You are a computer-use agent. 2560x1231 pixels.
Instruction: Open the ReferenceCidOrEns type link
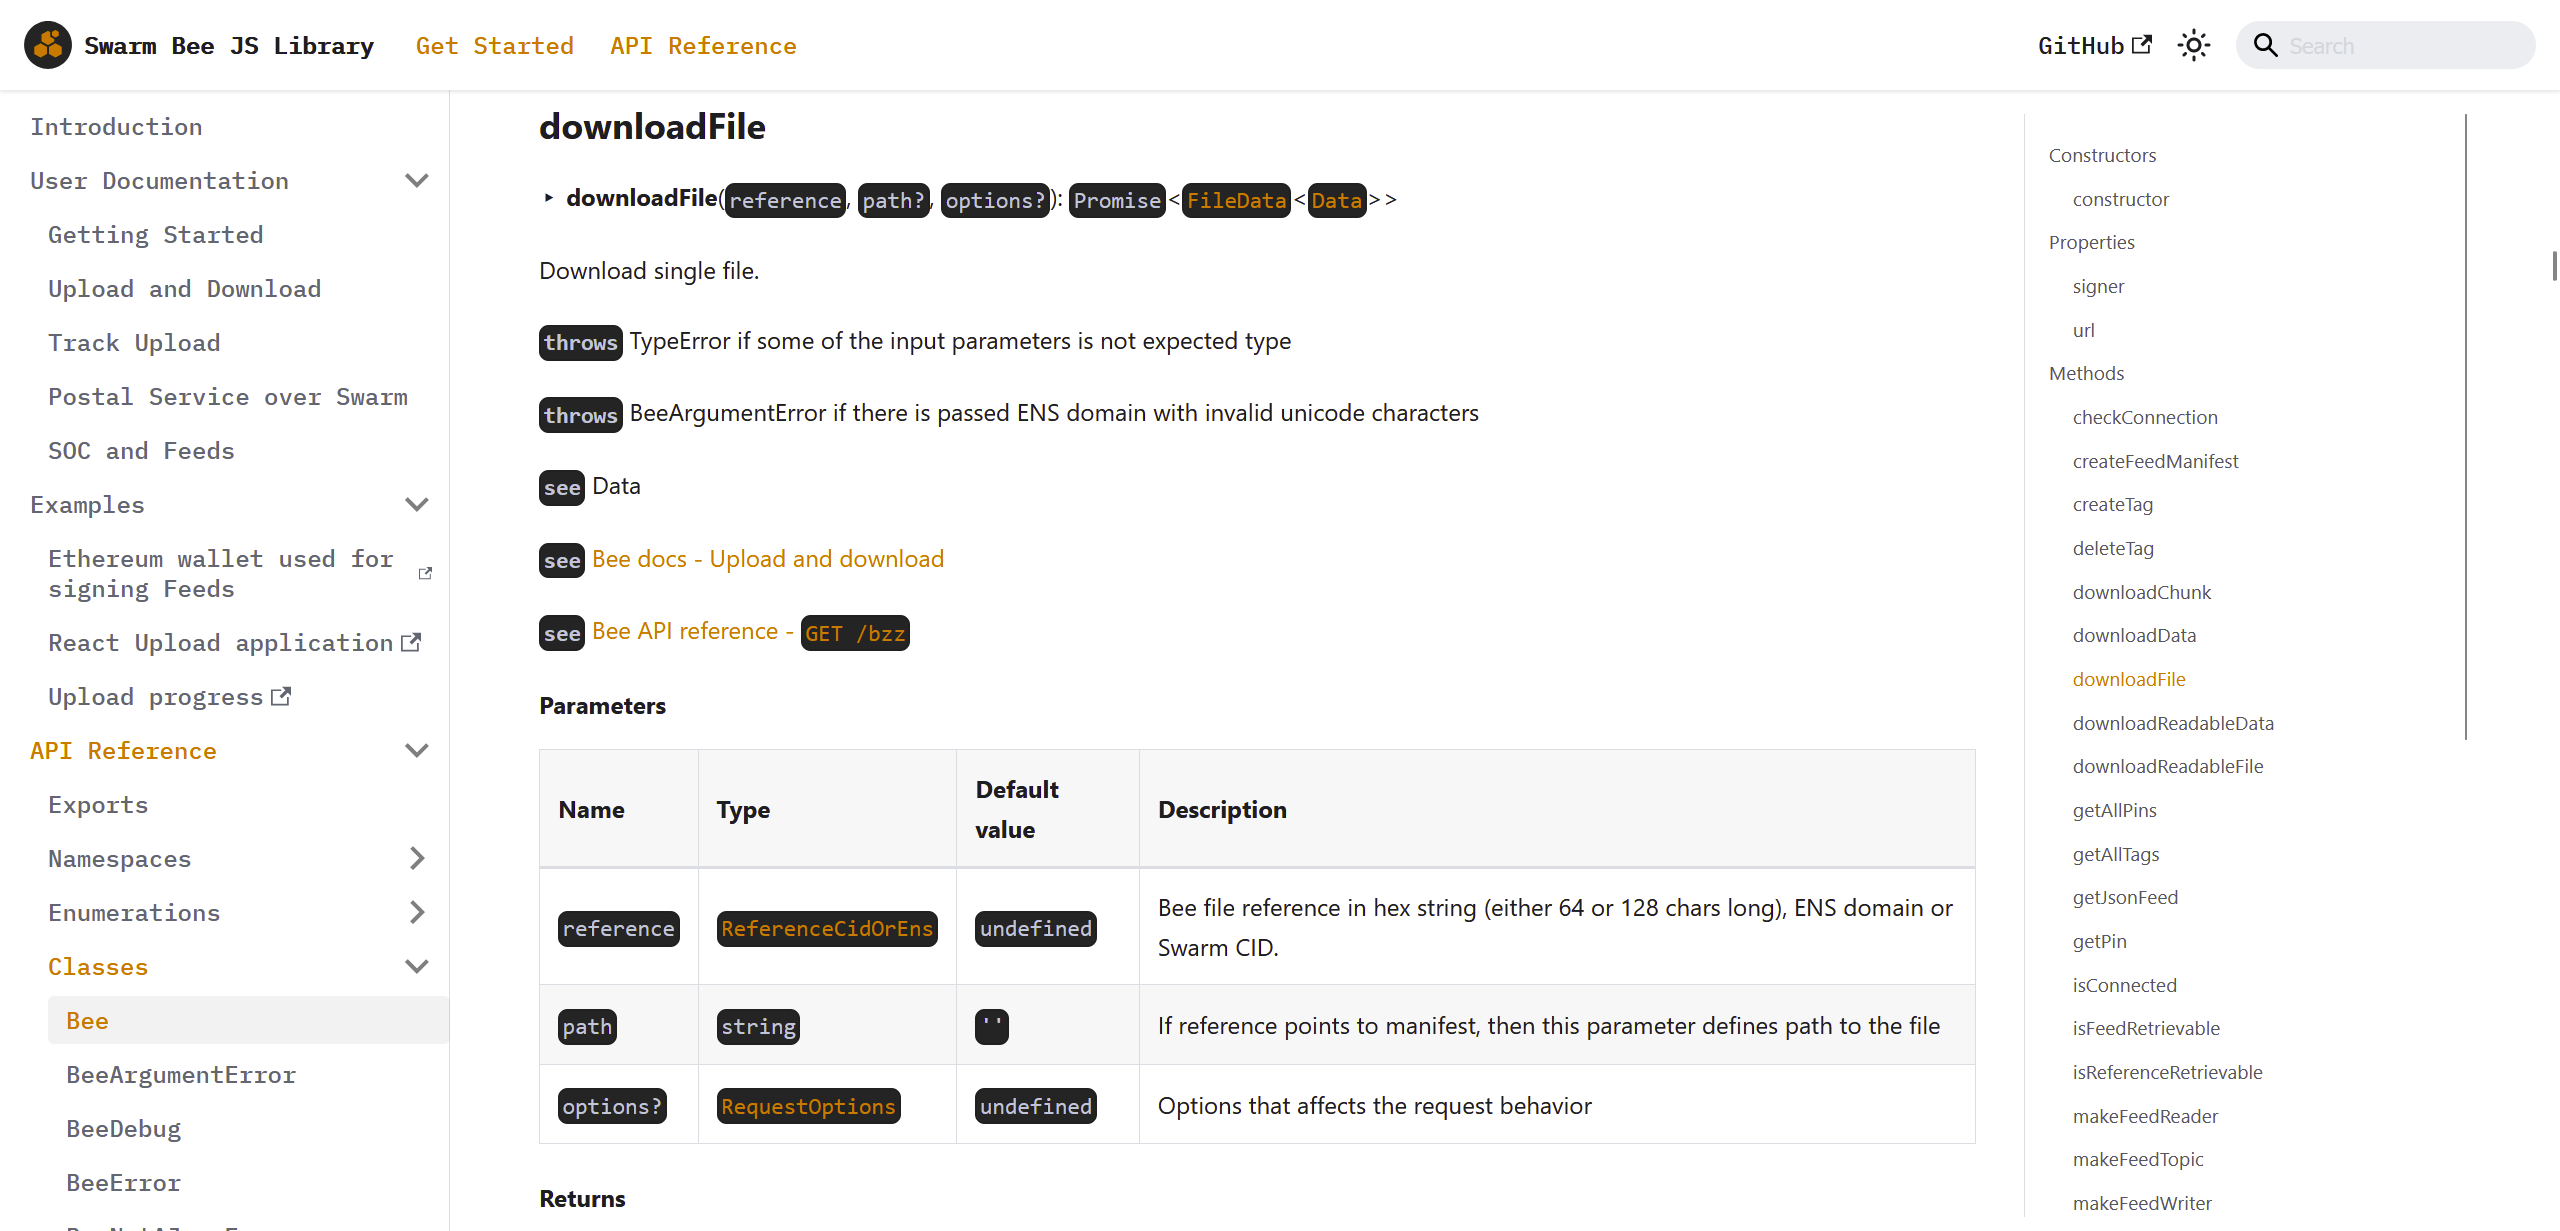(x=826, y=928)
